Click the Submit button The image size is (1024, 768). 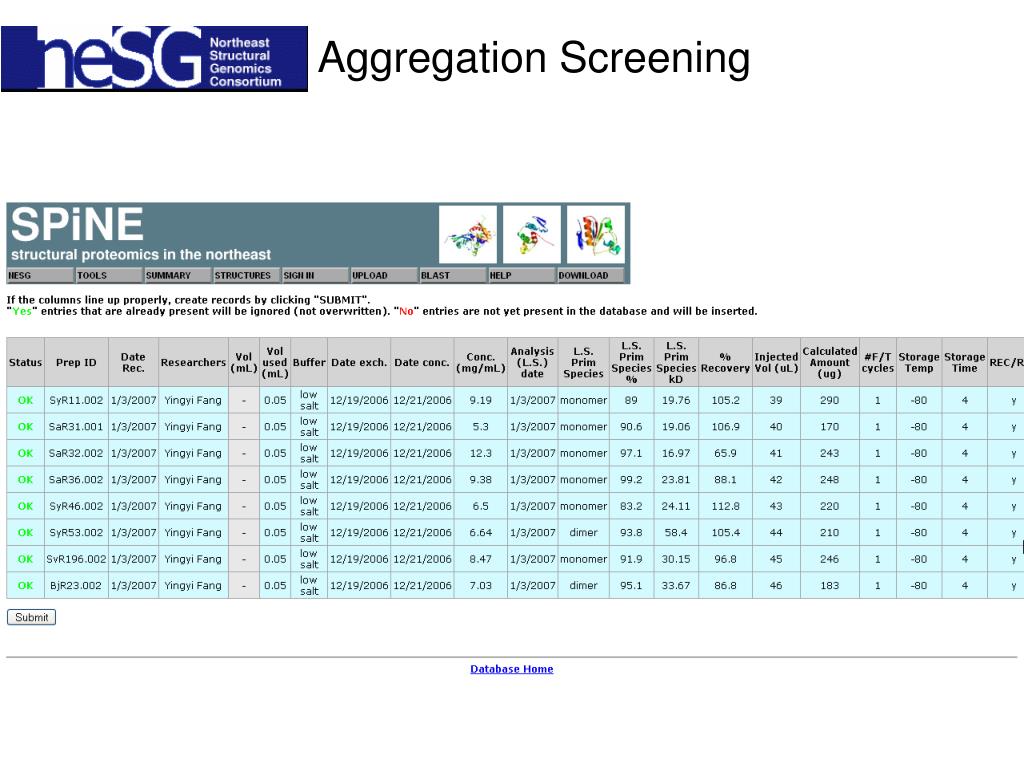pos(31,617)
